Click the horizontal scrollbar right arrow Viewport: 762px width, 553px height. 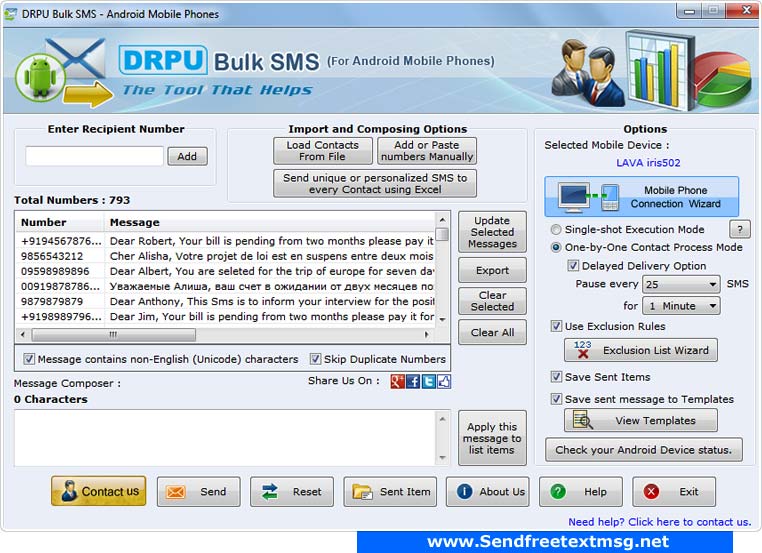(x=427, y=335)
